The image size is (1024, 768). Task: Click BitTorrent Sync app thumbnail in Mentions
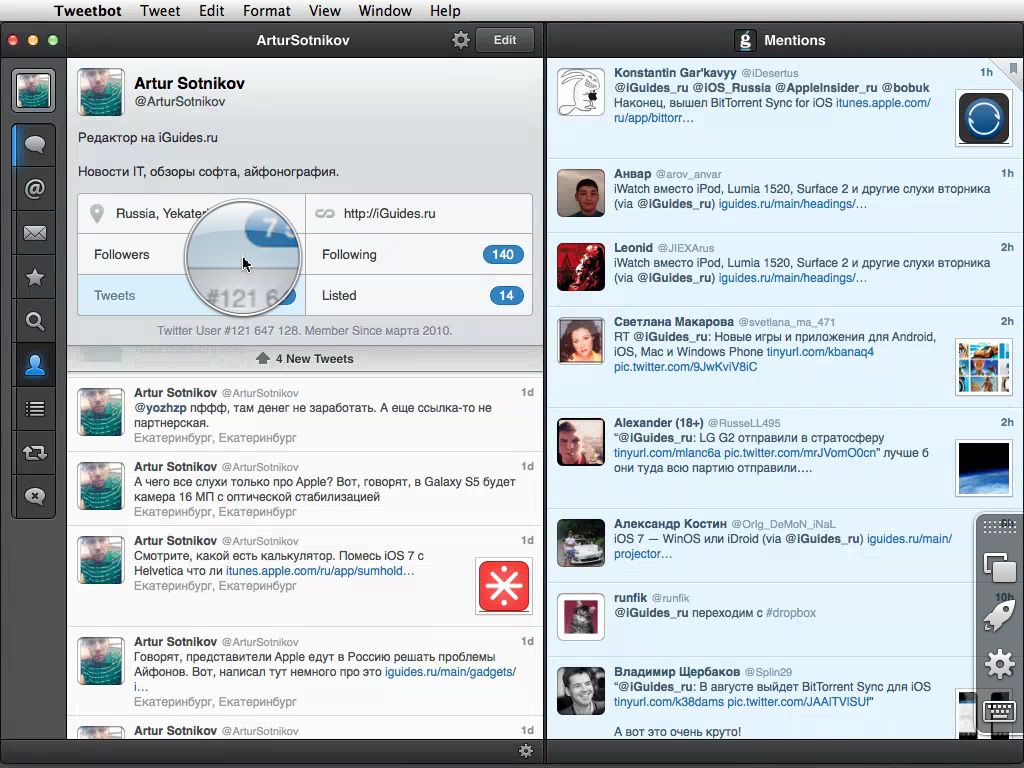(x=983, y=118)
